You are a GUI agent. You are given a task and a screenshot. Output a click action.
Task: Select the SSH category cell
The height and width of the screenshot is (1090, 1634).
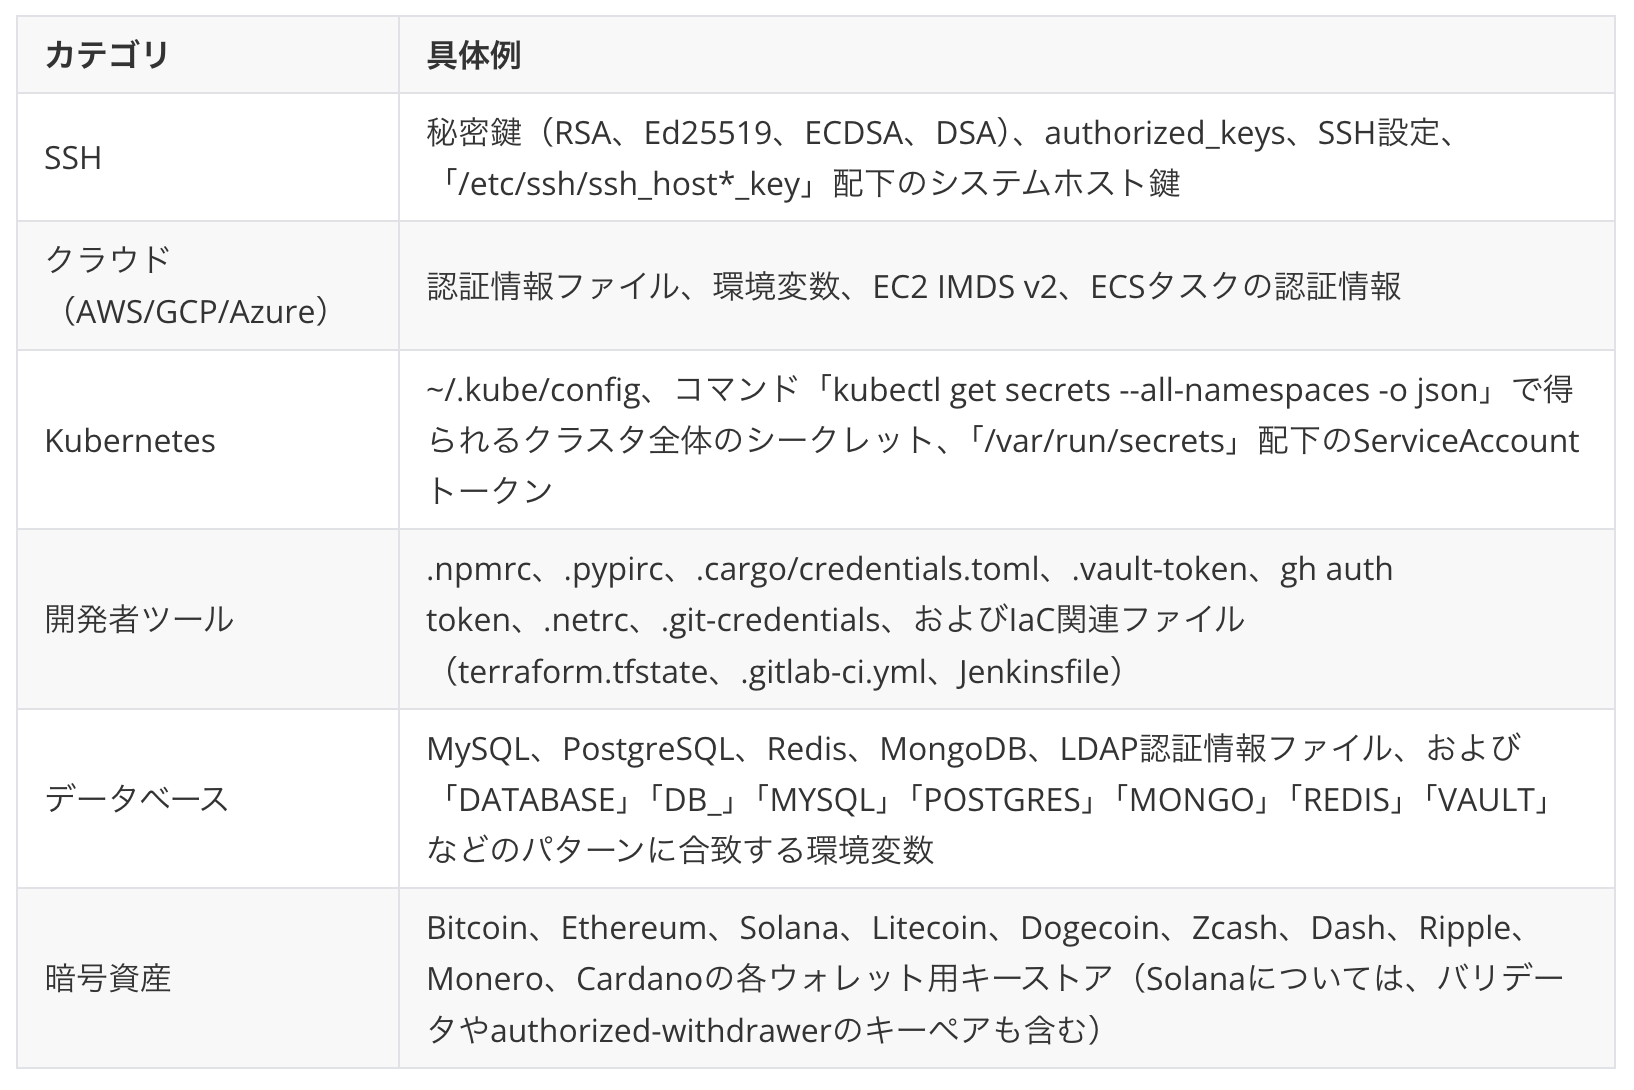coord(208,158)
